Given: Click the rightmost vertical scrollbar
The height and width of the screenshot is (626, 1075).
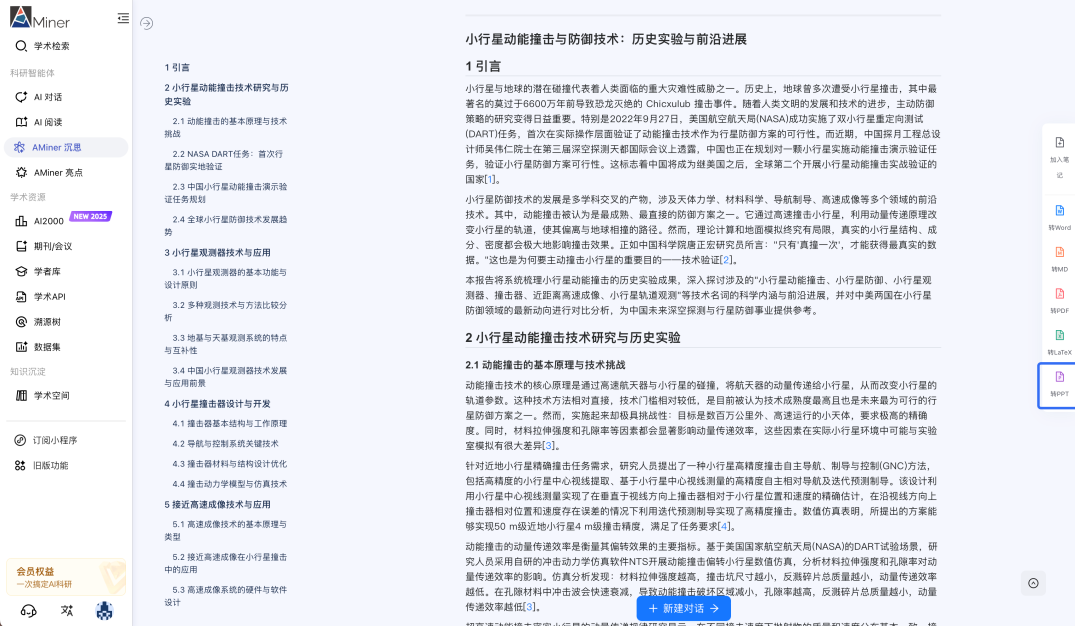Looking at the screenshot, I should (1072, 300).
